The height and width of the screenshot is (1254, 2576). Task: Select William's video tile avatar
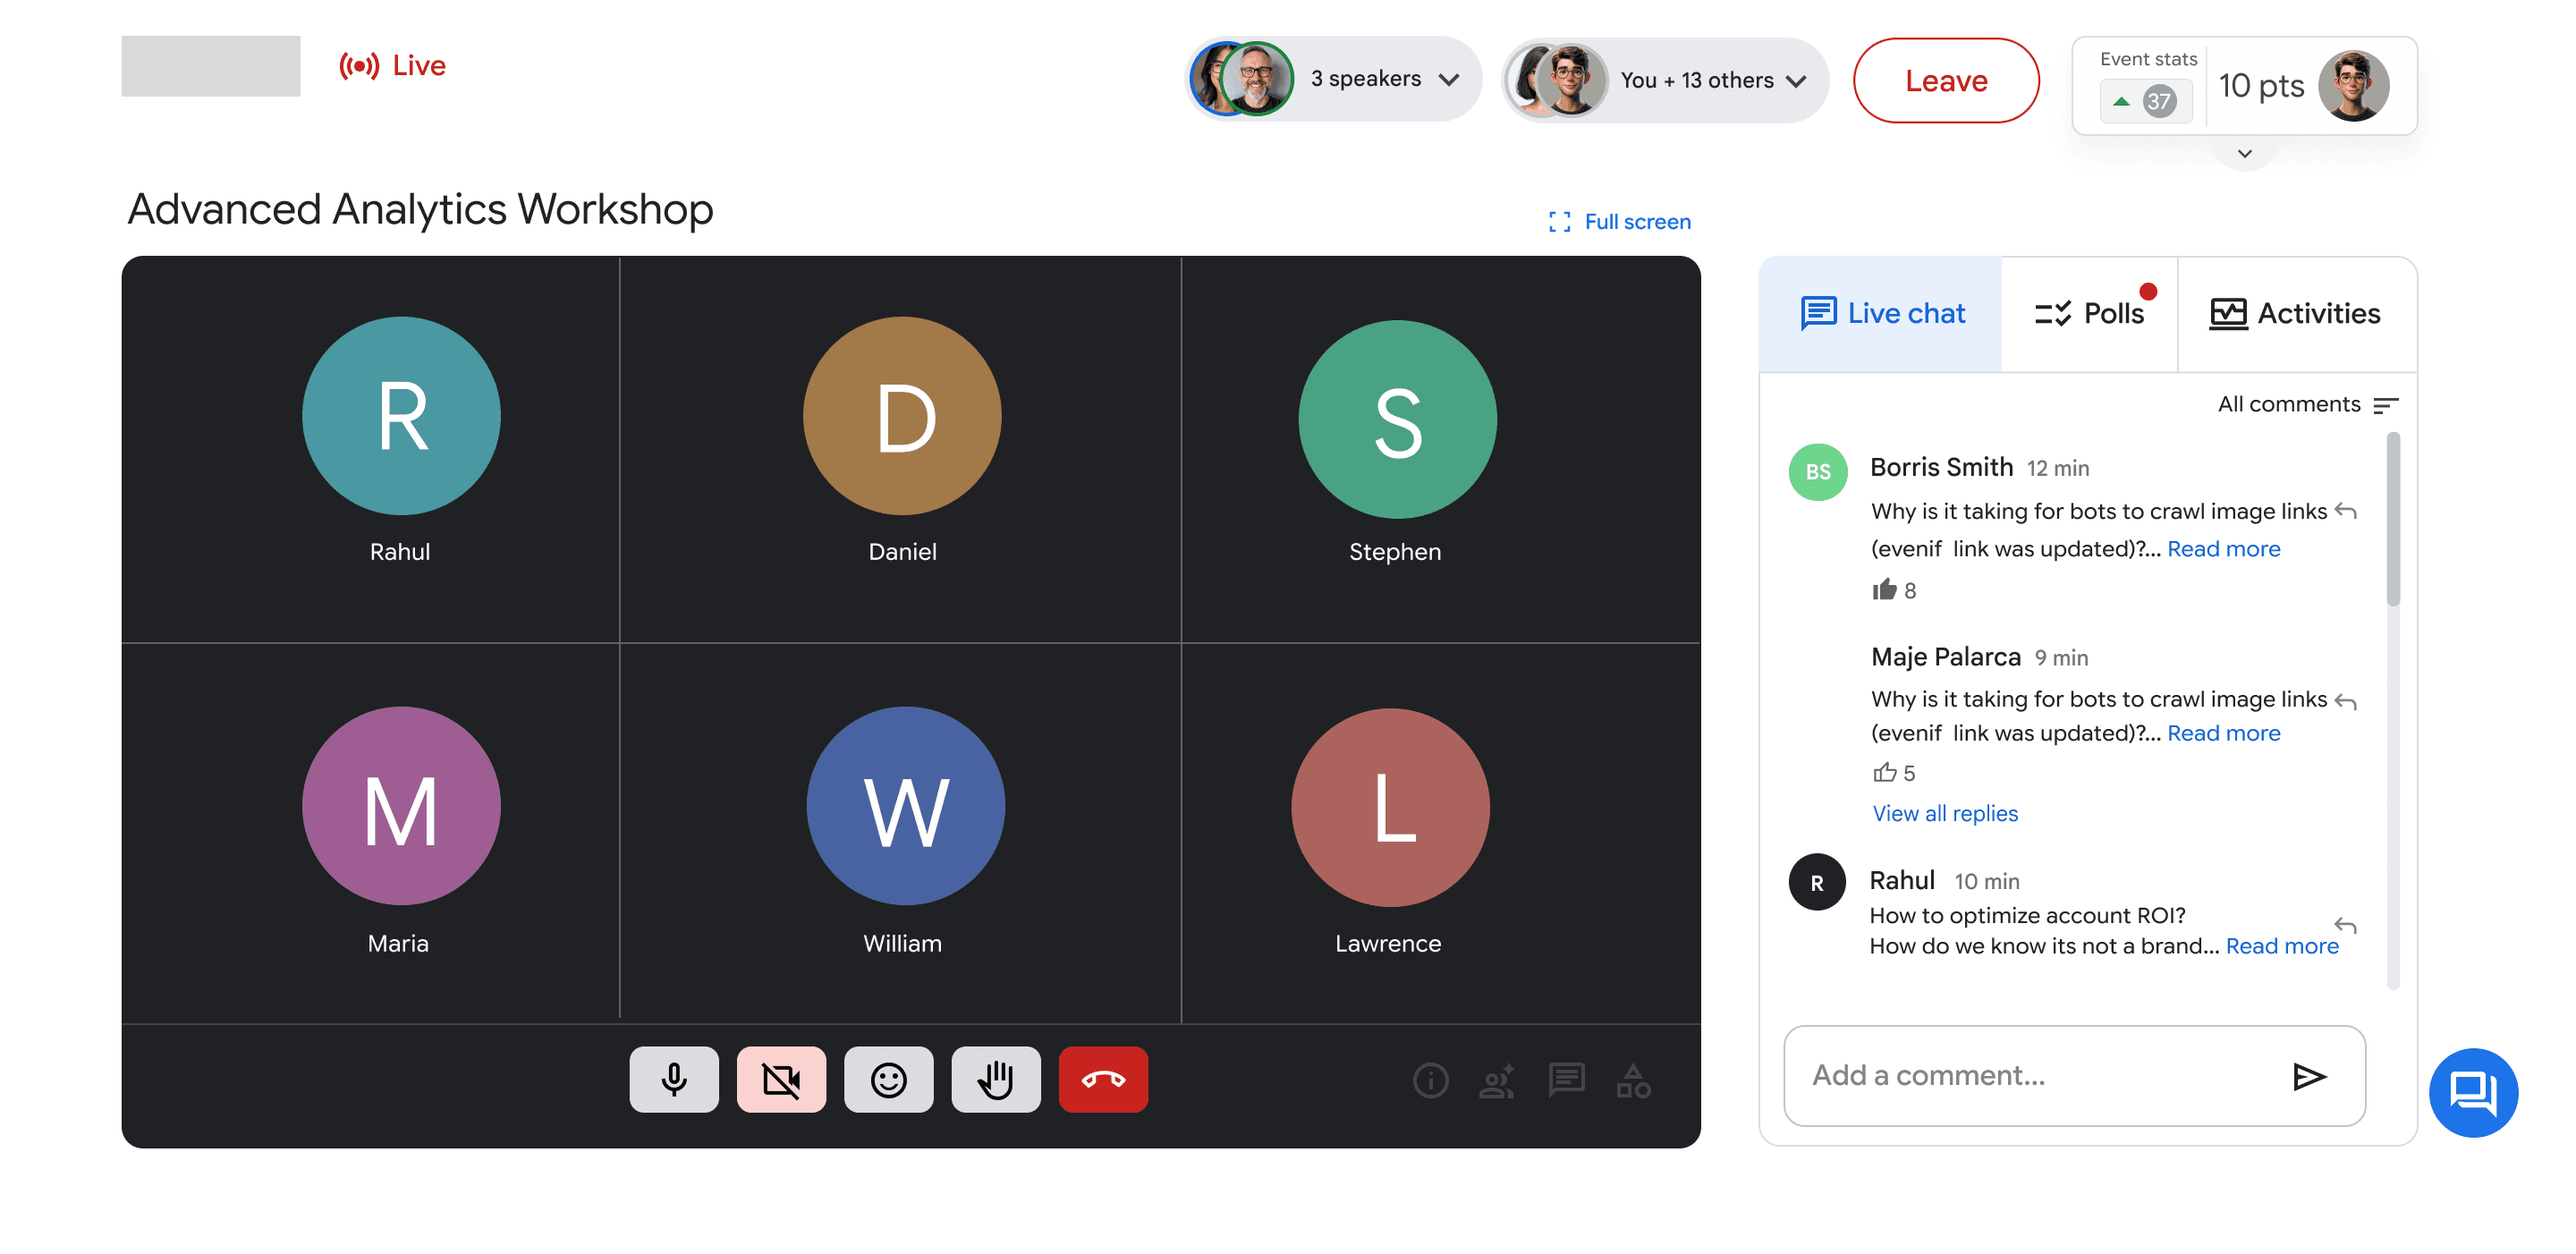pos(905,806)
